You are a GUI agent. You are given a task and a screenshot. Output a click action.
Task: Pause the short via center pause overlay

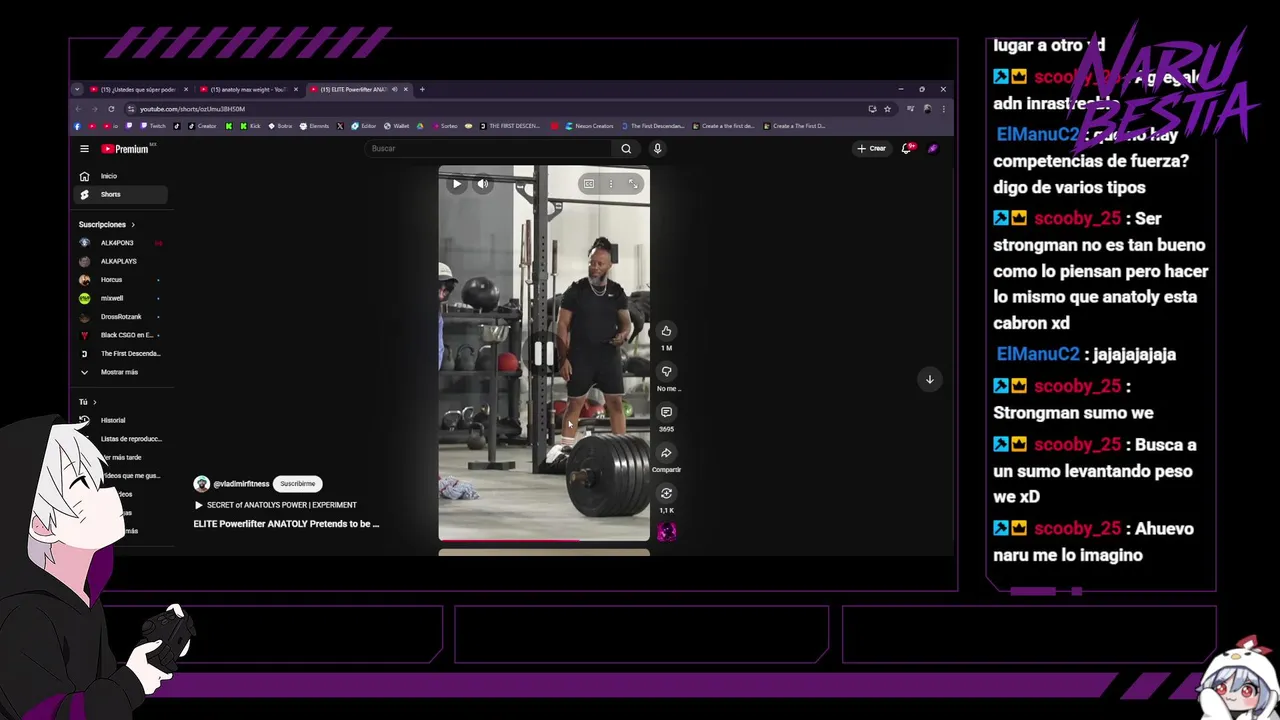tap(544, 353)
